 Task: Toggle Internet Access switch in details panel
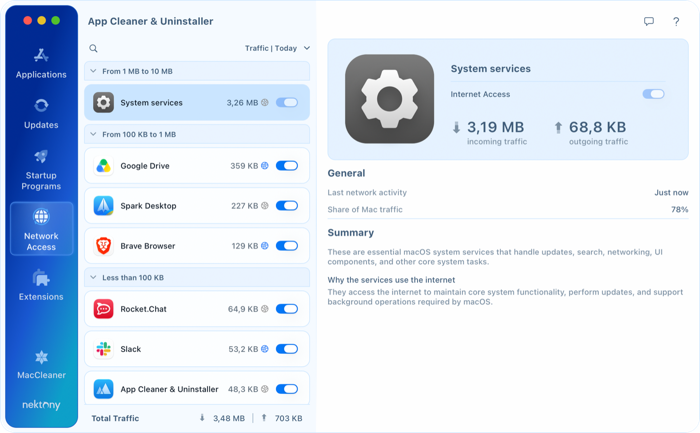pyautogui.click(x=653, y=94)
